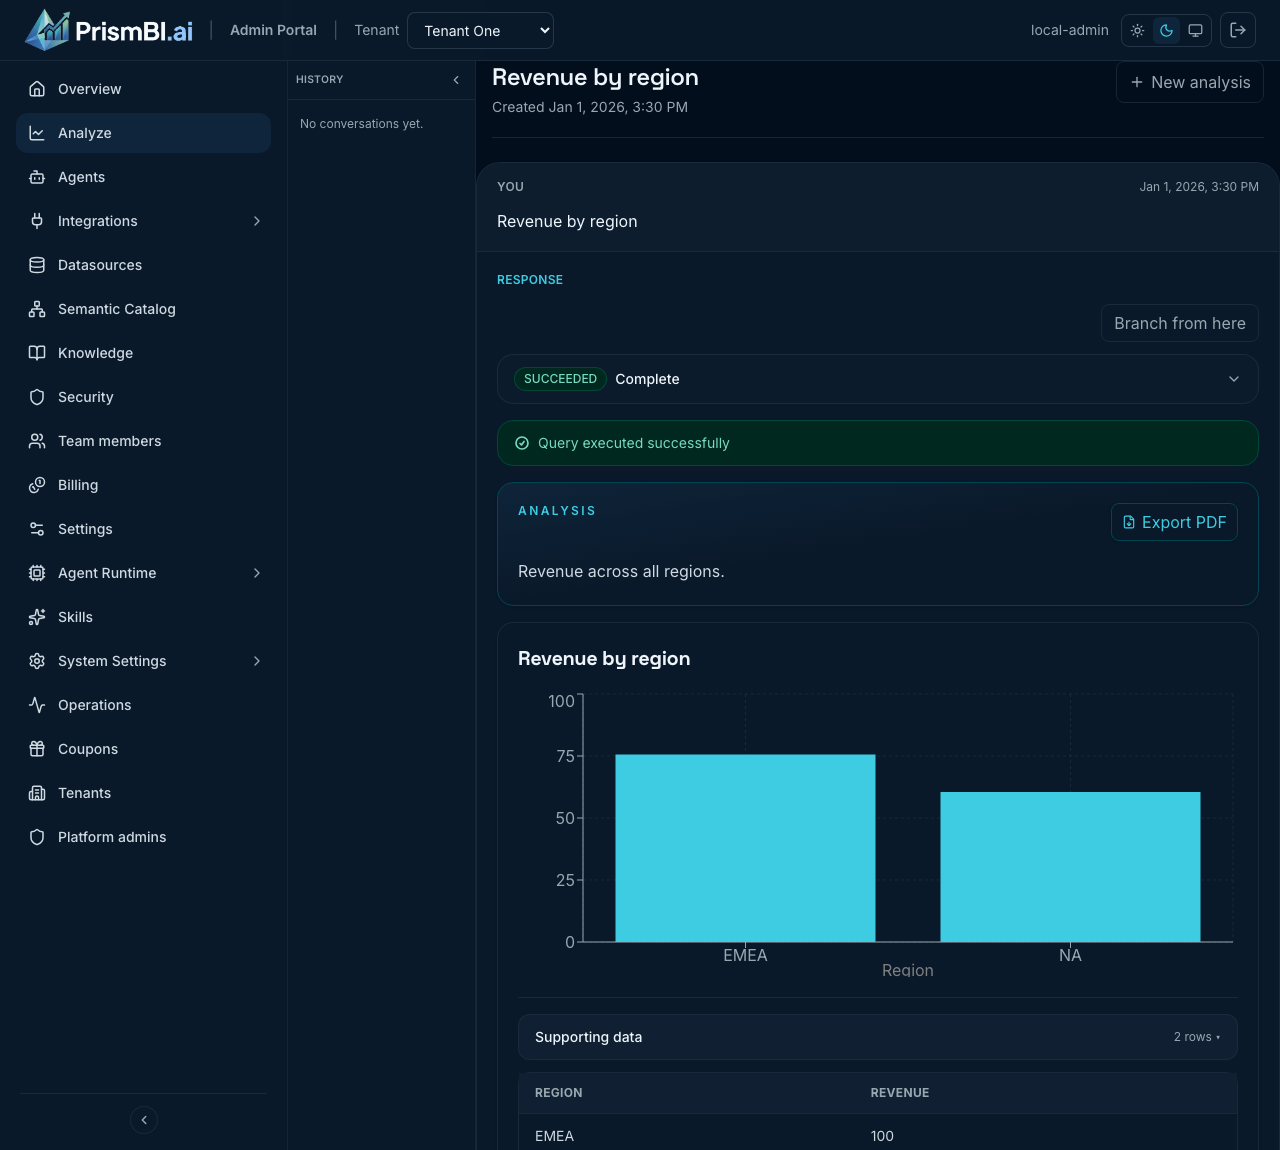Click the Datasources database icon
This screenshot has height=1150, width=1280.
pyautogui.click(x=37, y=265)
